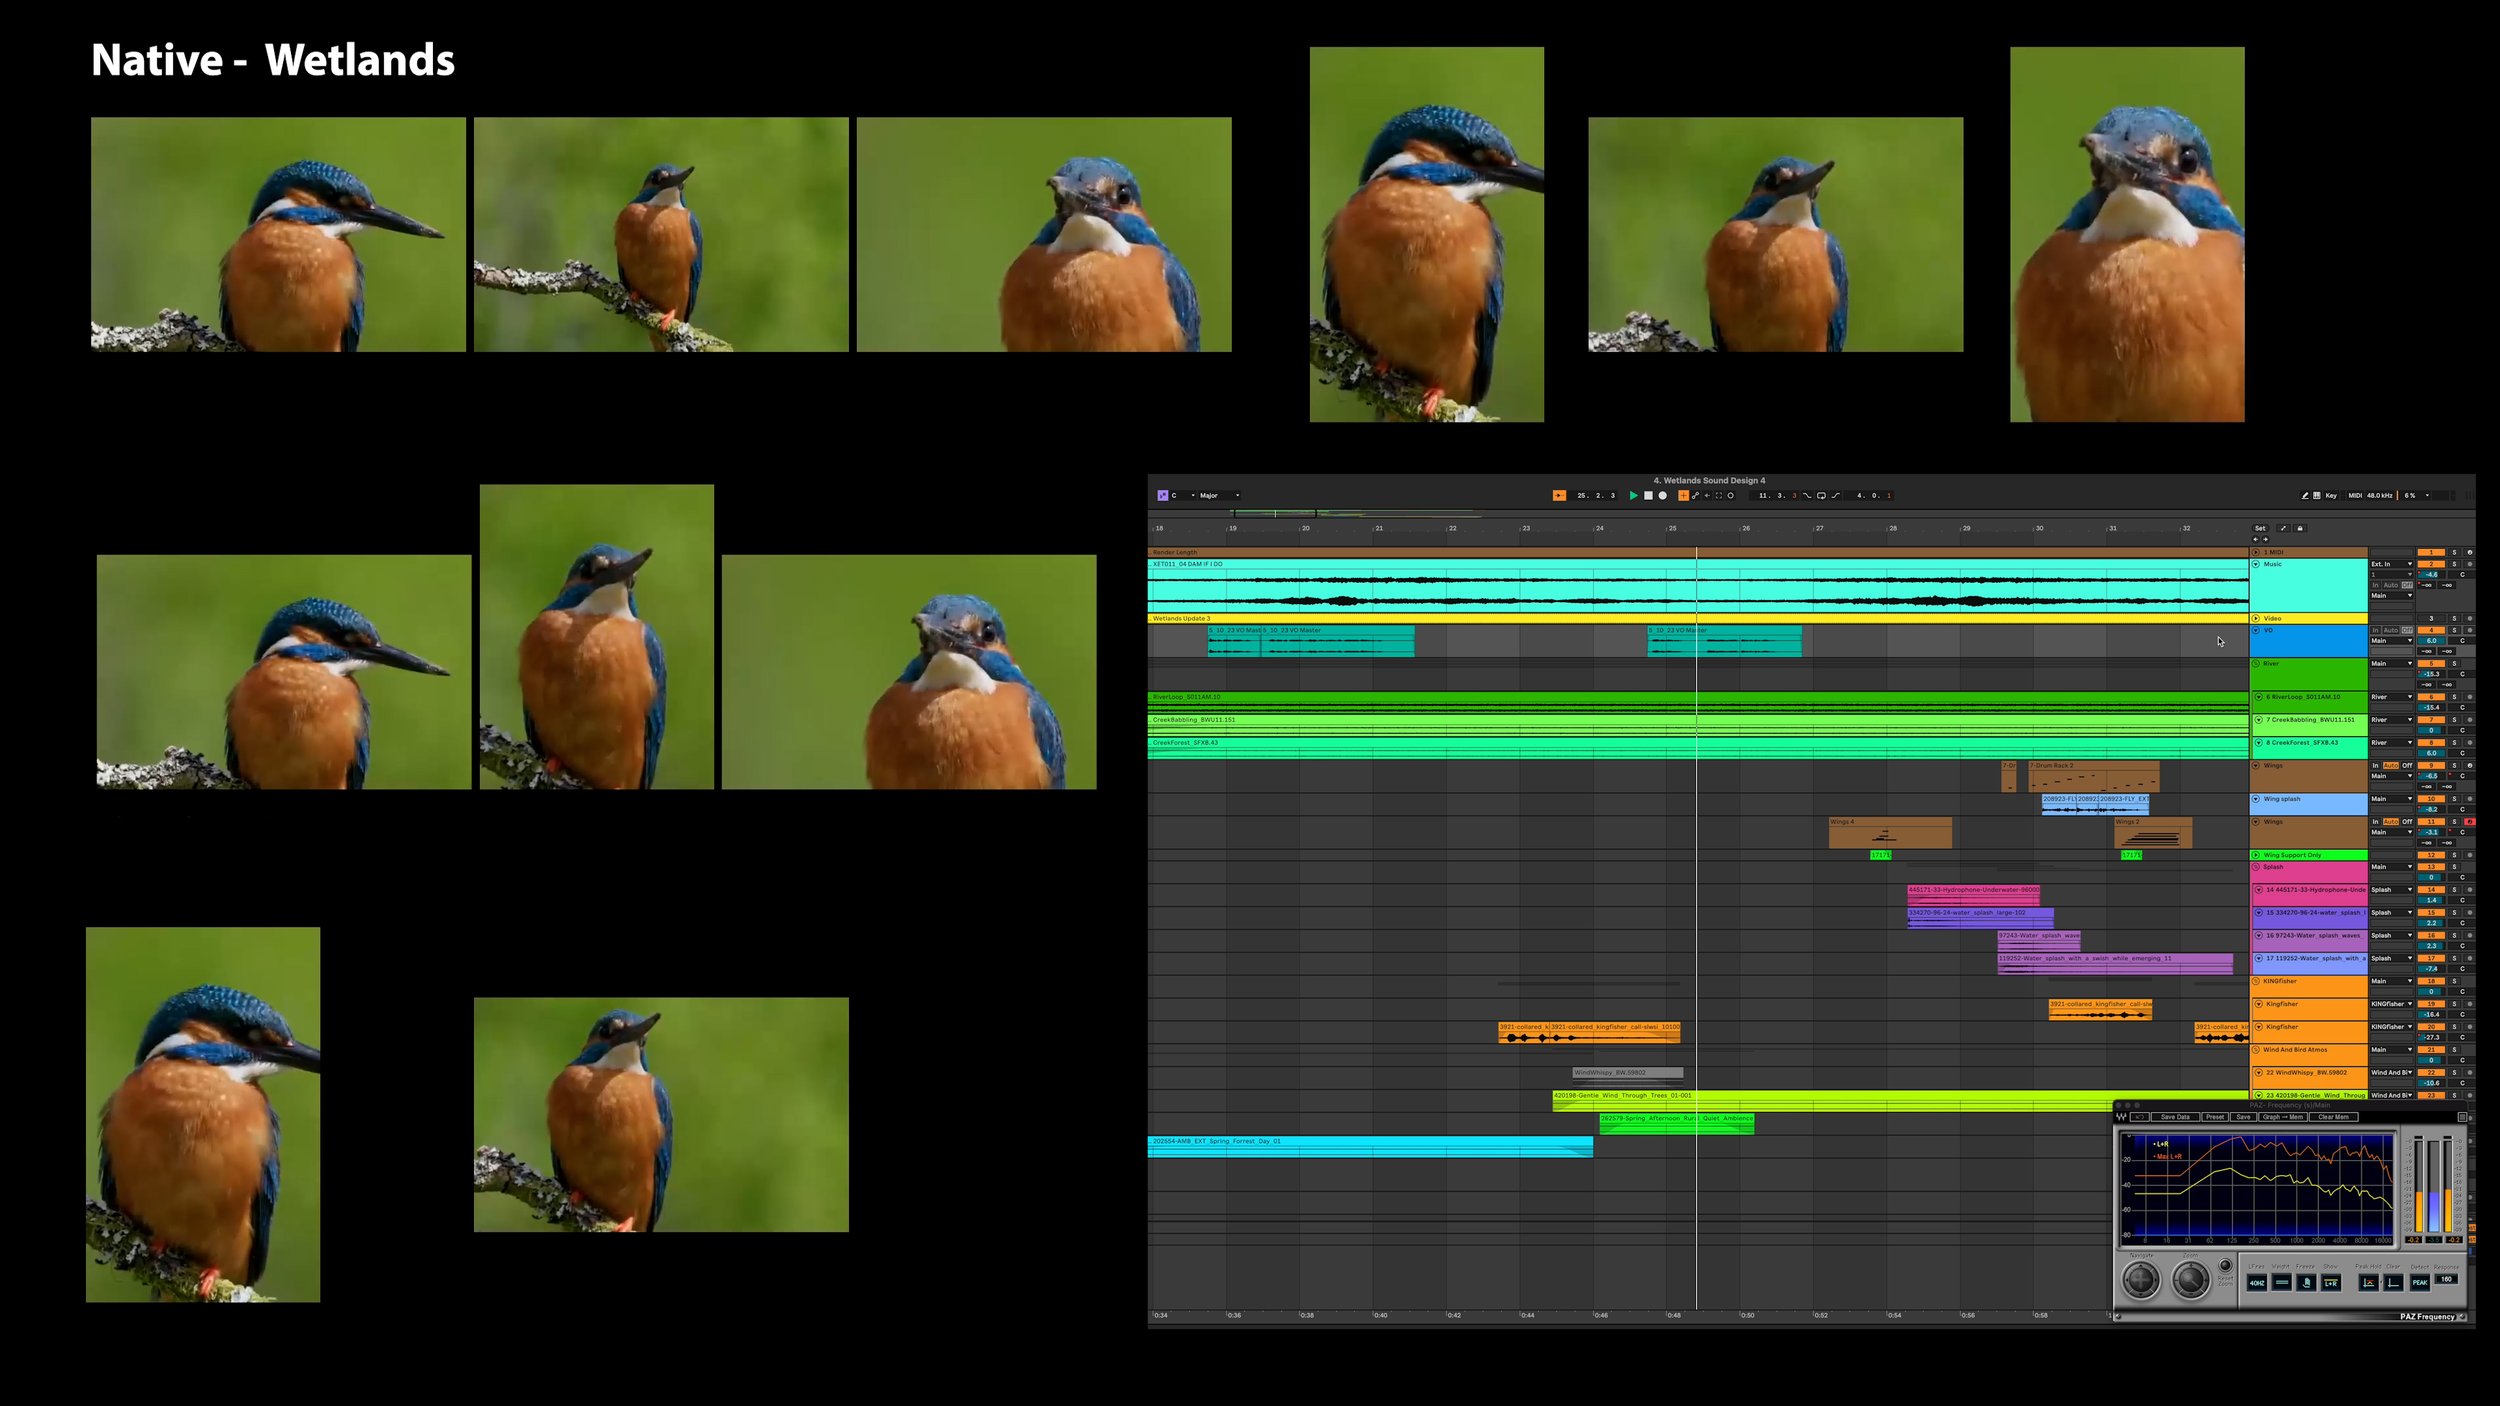2500x1406 pixels.
Task: Open MIDI mapping mode
Action: (x=2355, y=495)
